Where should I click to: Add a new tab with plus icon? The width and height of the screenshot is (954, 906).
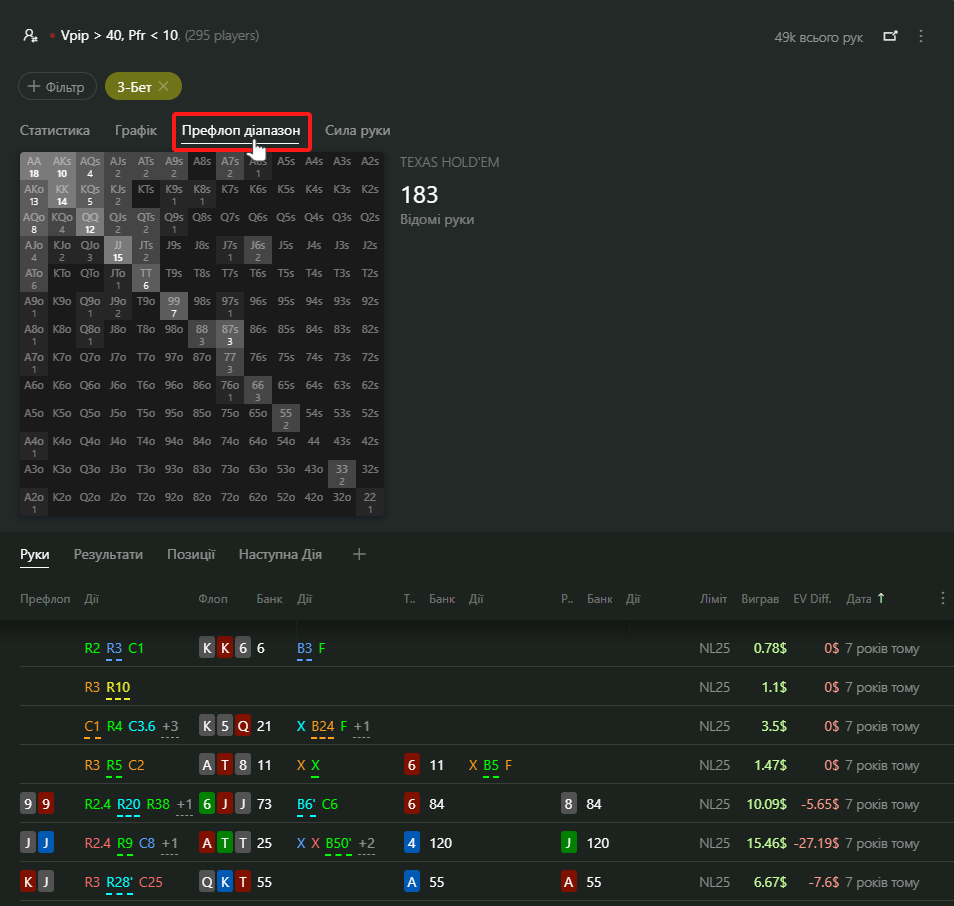[x=359, y=554]
